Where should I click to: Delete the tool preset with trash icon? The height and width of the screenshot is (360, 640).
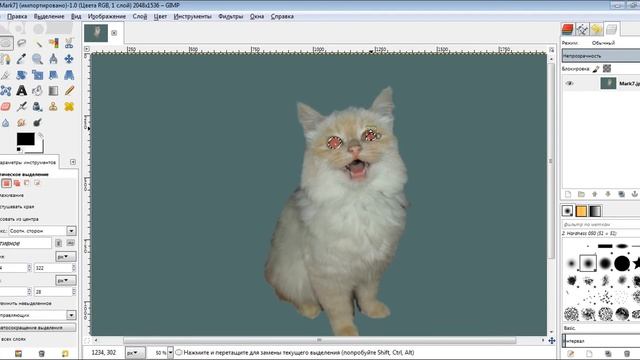pyautogui.click(x=41, y=353)
